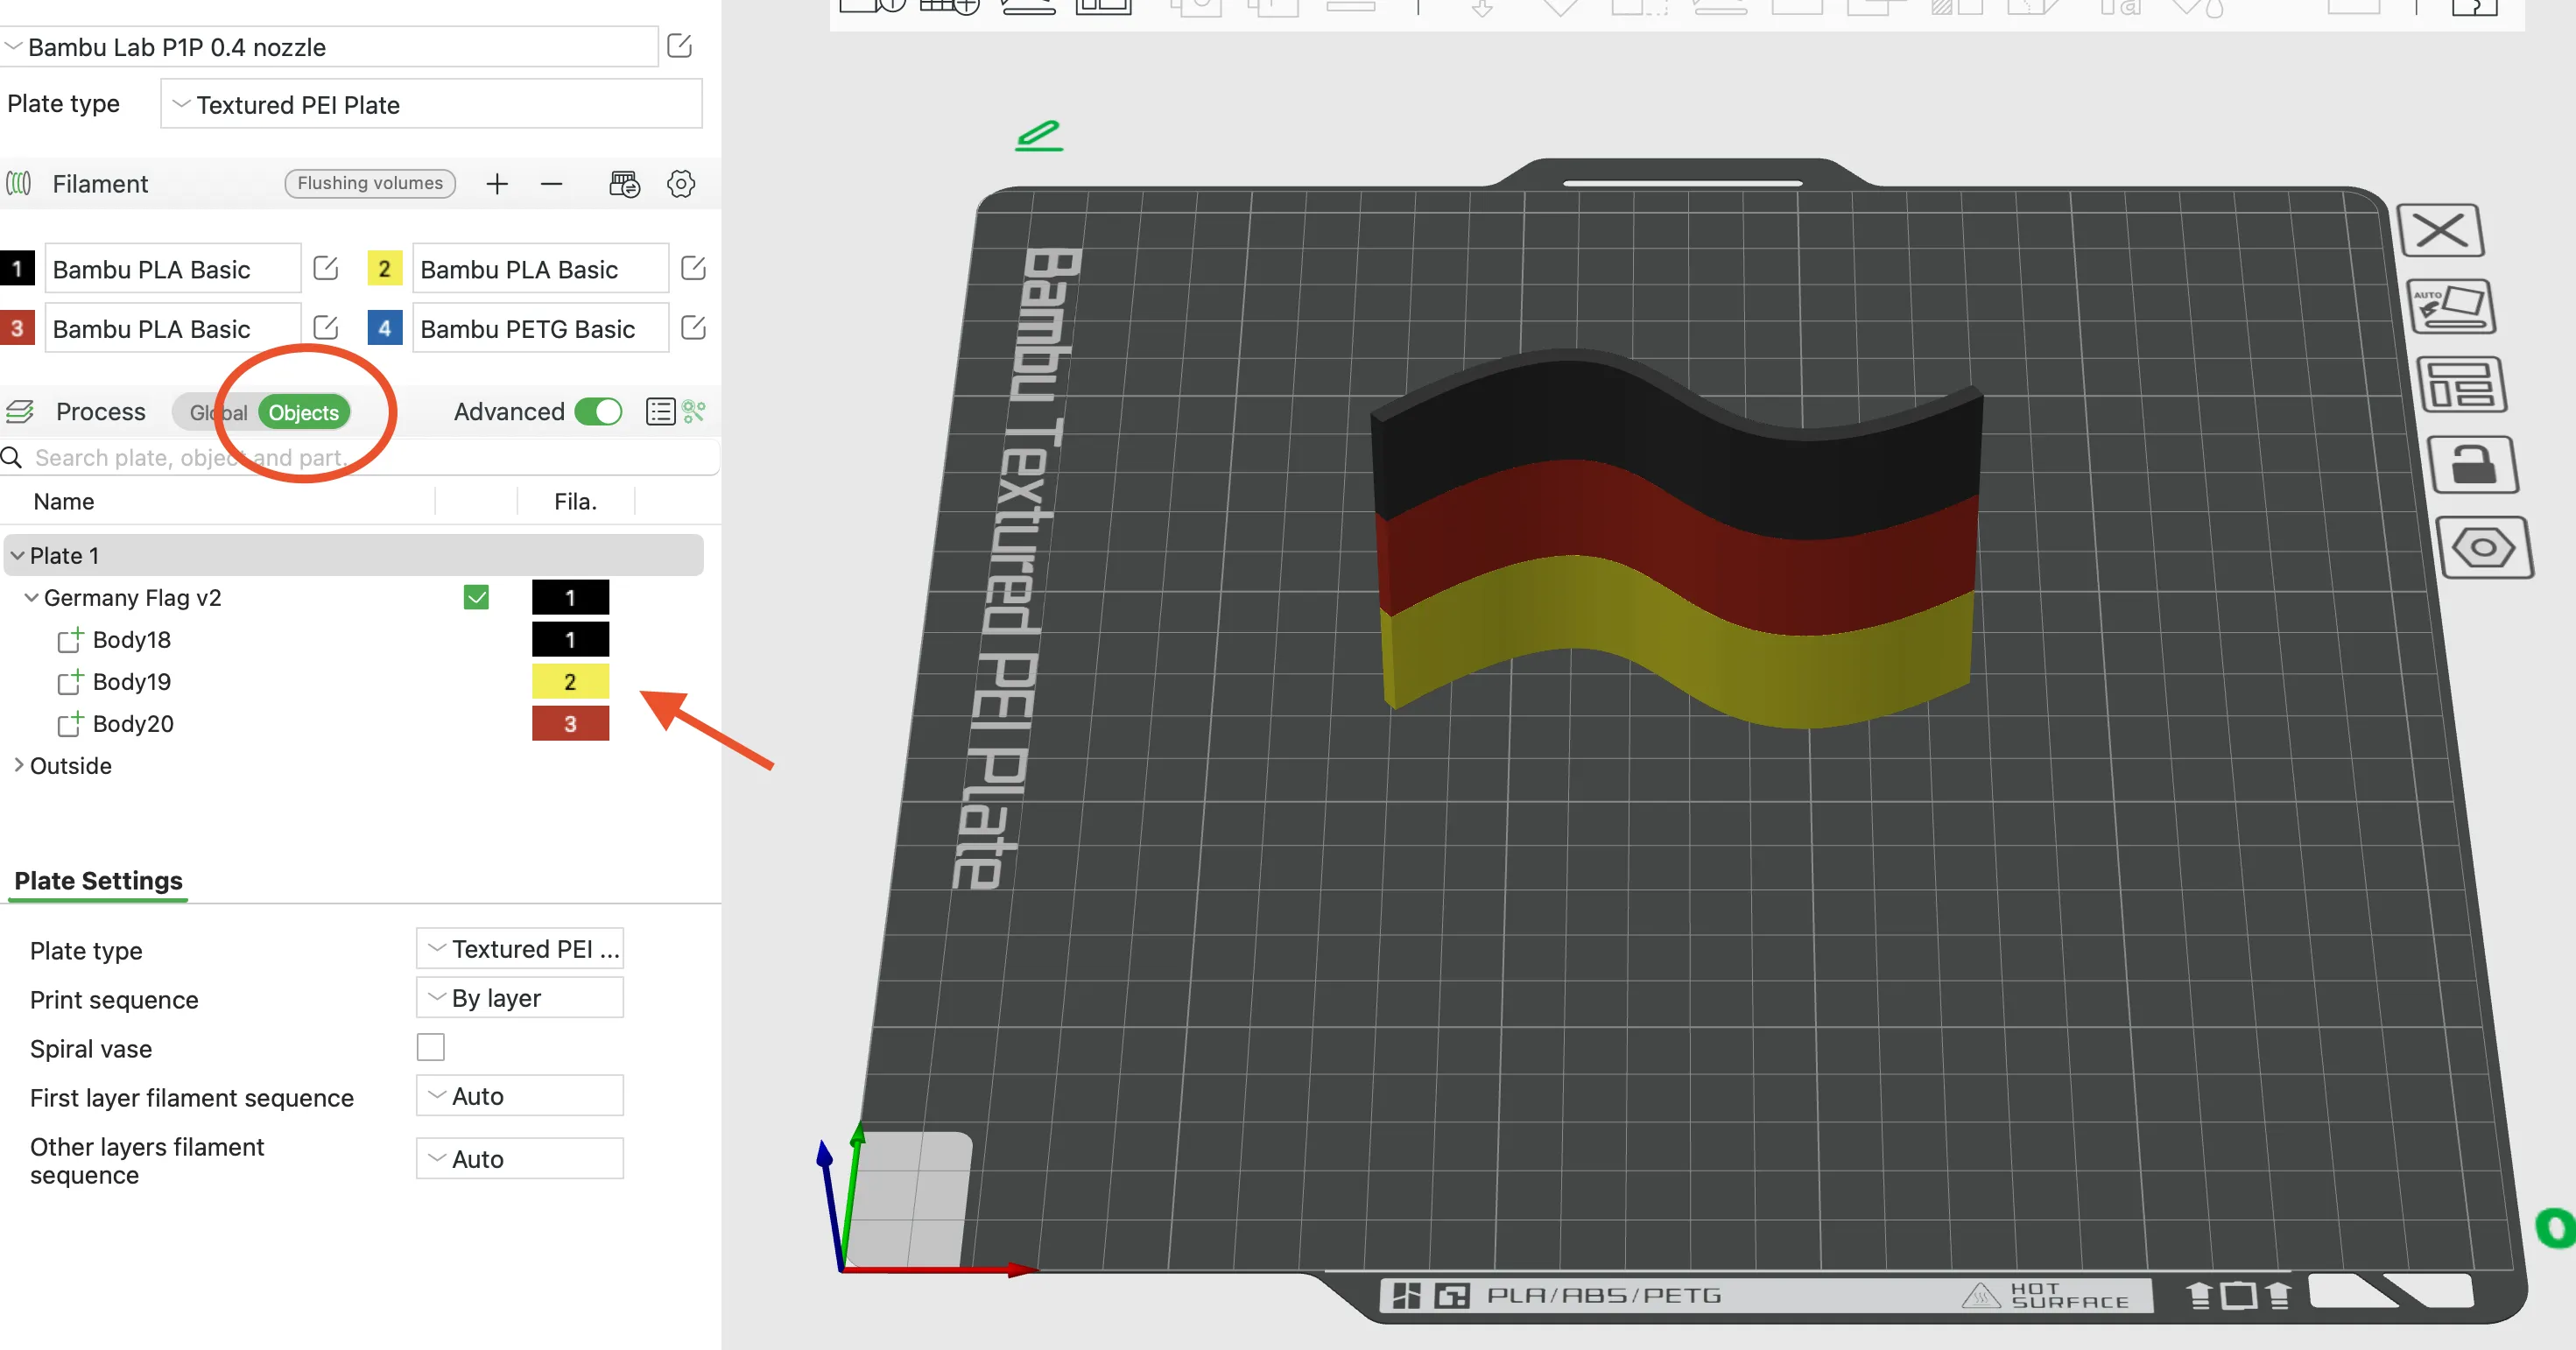Screen dimensions: 2576x1350
Task: Open Plate Settings plate type dropdown
Action: click(x=520, y=949)
